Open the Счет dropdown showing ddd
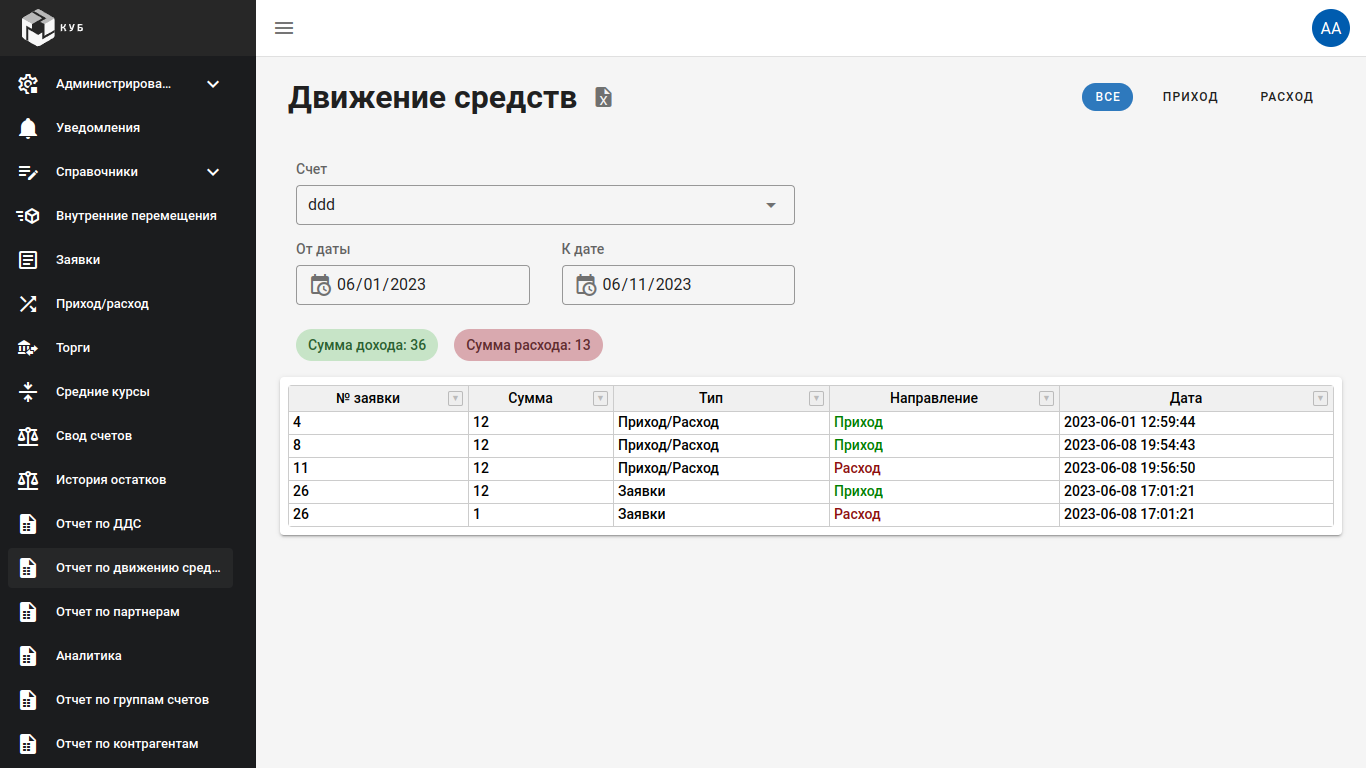The height and width of the screenshot is (768, 1366). click(x=545, y=205)
